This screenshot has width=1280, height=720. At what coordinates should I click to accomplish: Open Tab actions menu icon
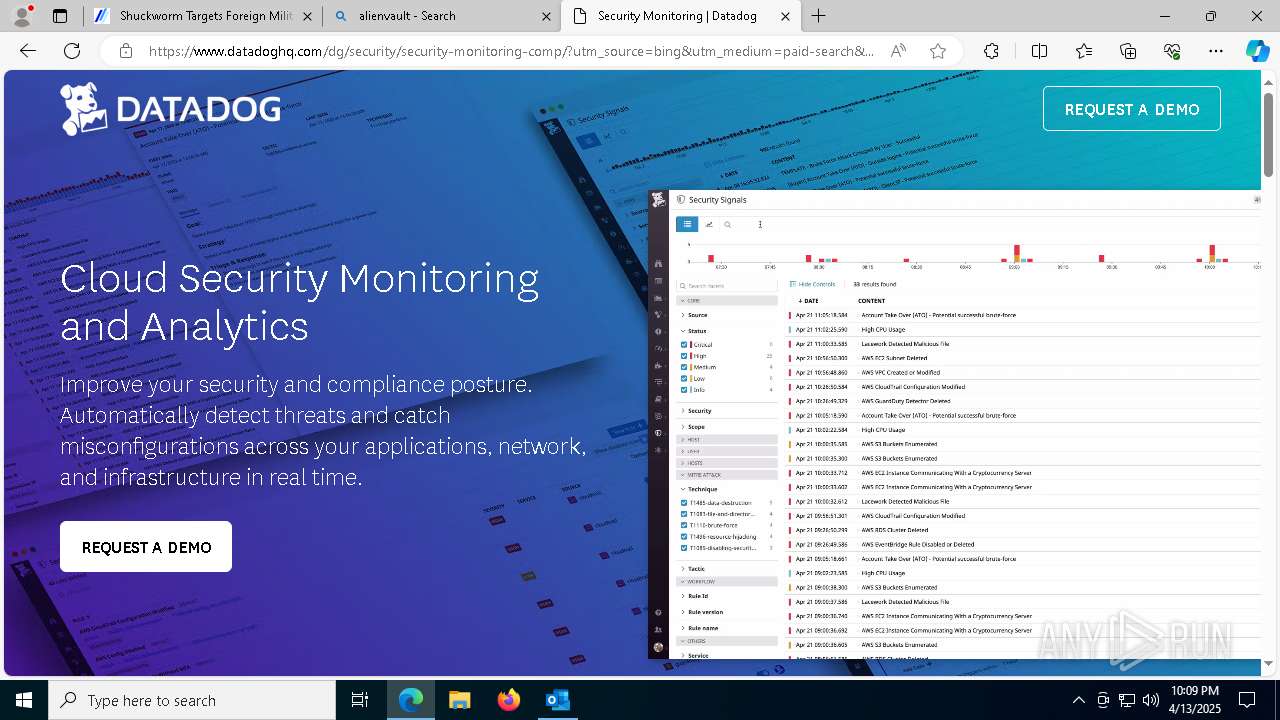pos(60,16)
